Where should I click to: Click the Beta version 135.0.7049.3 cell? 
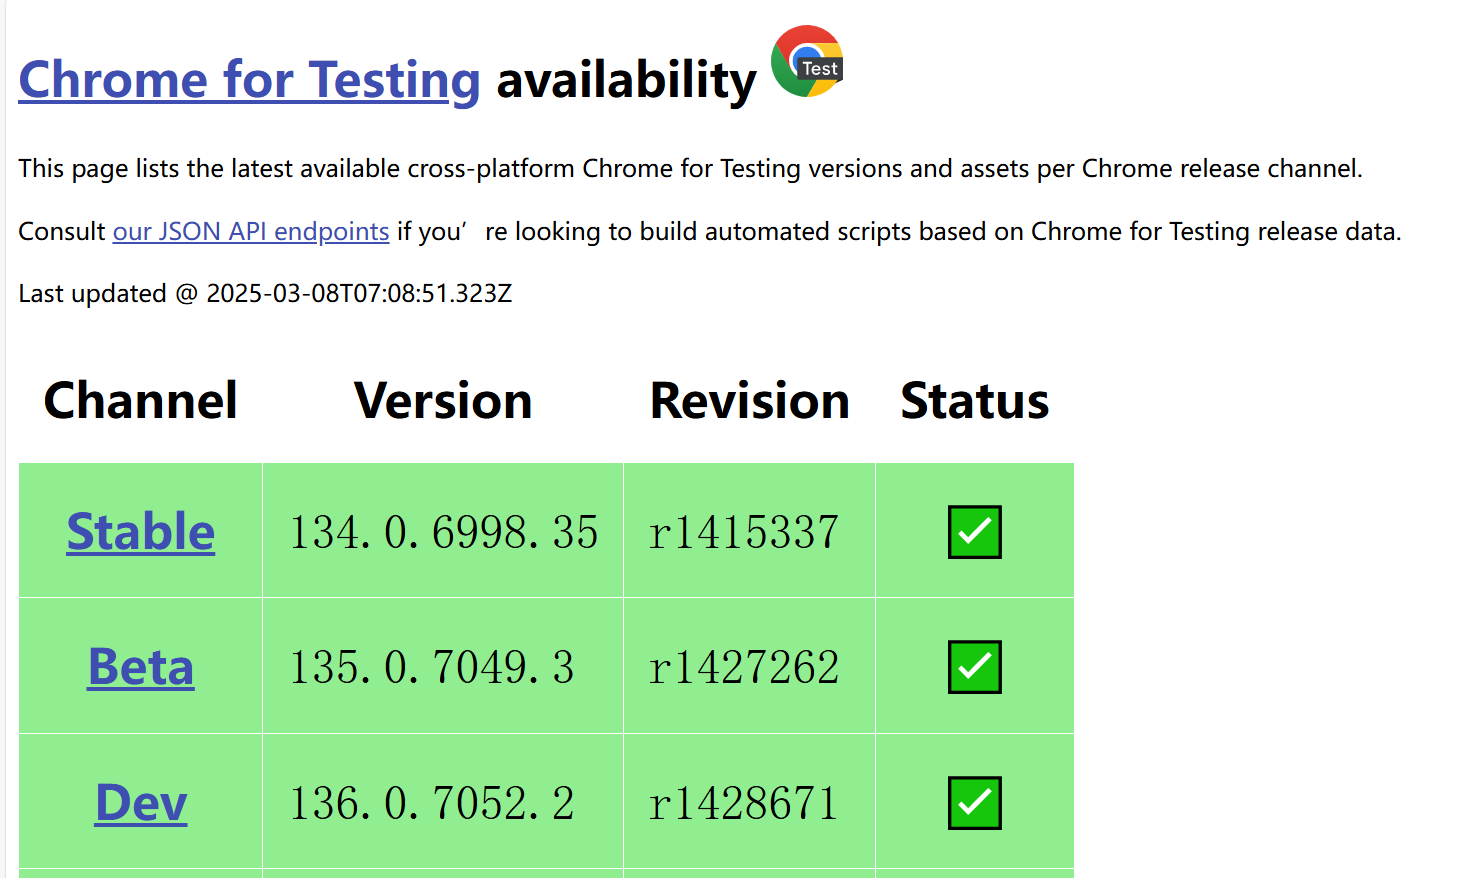pyautogui.click(x=432, y=667)
